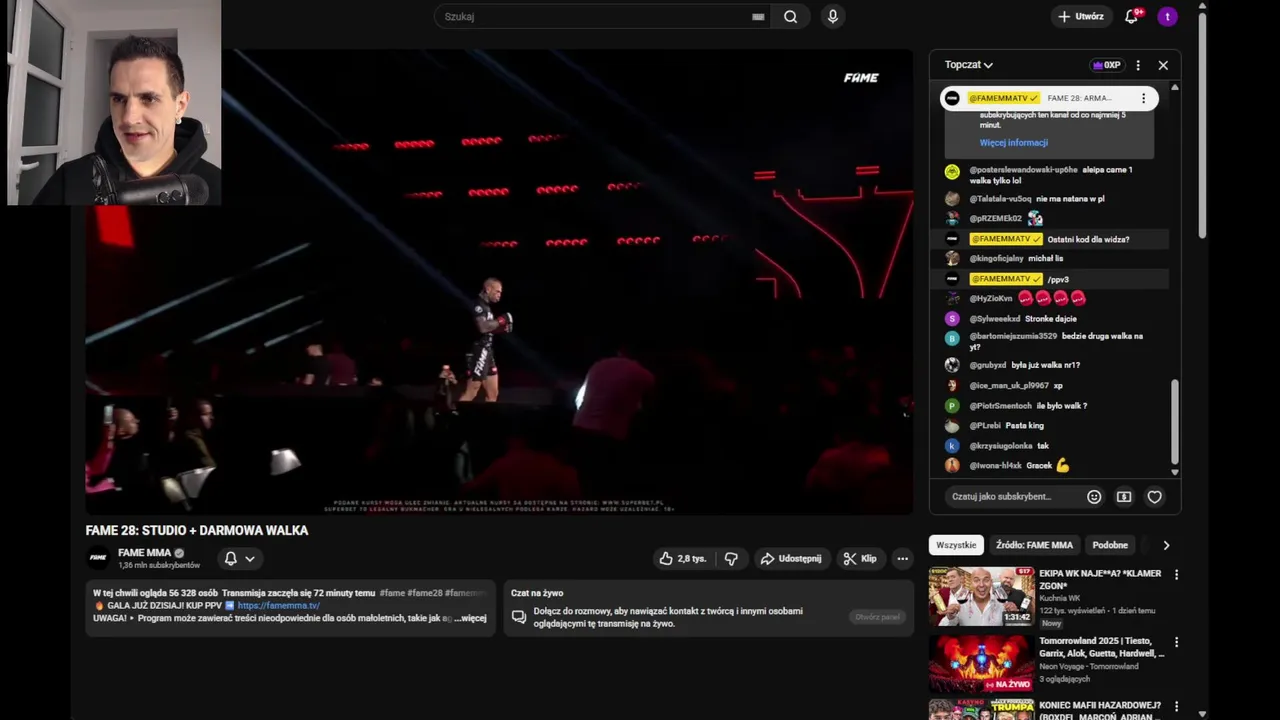The width and height of the screenshot is (1280, 720).
Task: Click user @bartomiejszumia3529 in chat
Action: (1013, 336)
